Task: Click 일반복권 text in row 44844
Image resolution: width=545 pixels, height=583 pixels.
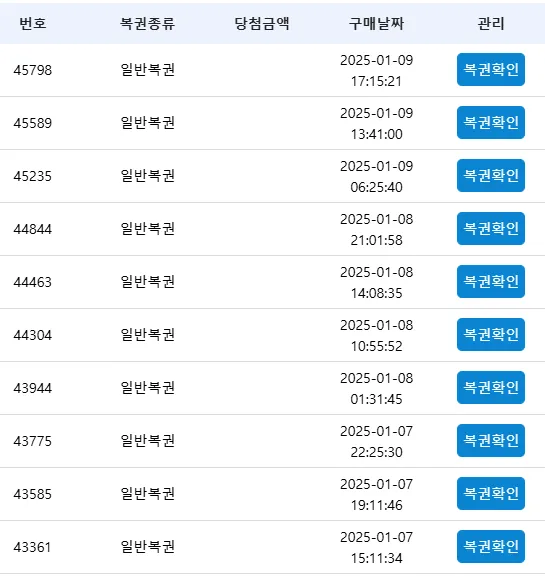Action: pyautogui.click(x=148, y=228)
